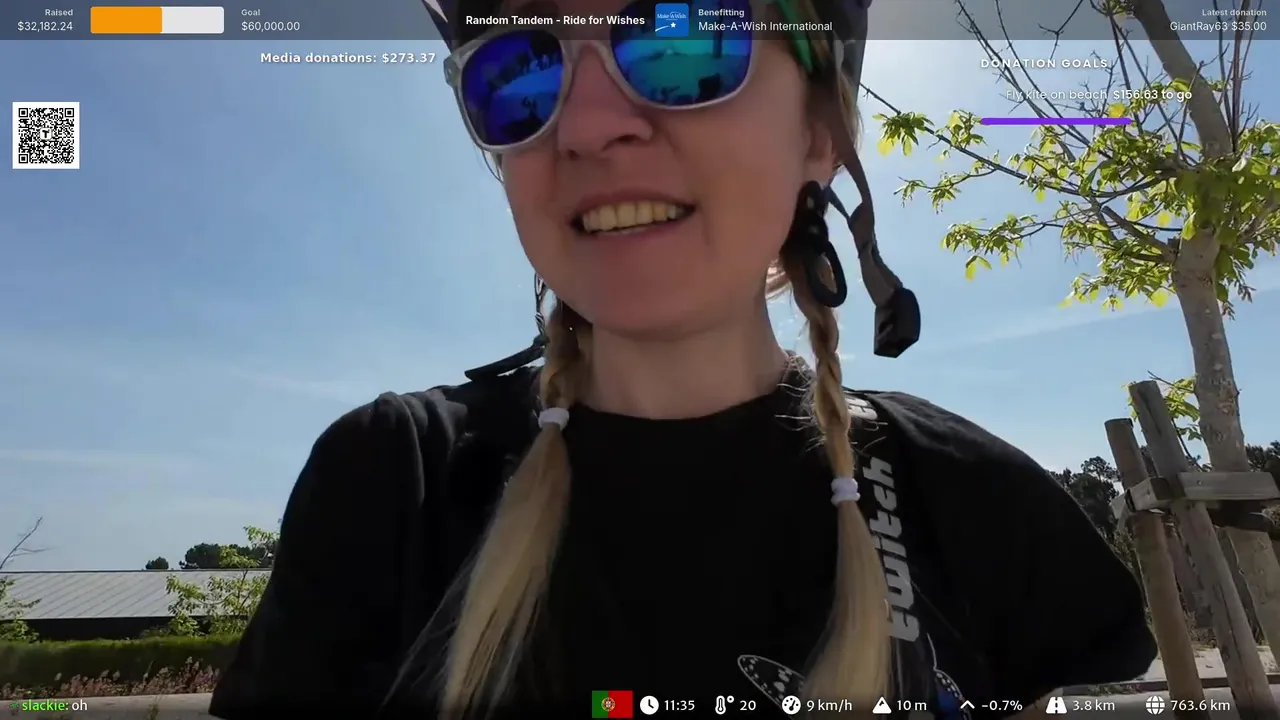Click the Media donations: $273.37 text
Screen dimensions: 1280x720
[x=348, y=58]
